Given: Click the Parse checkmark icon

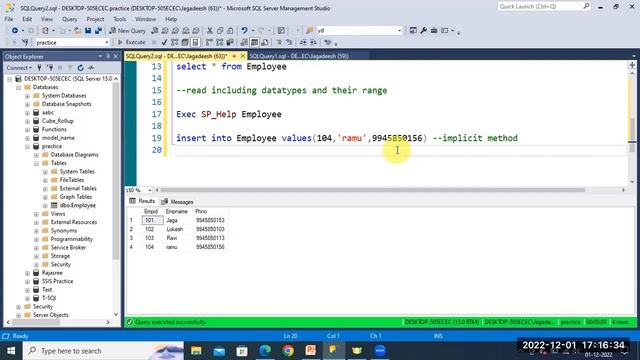Looking at the screenshot, I should (x=164, y=42).
